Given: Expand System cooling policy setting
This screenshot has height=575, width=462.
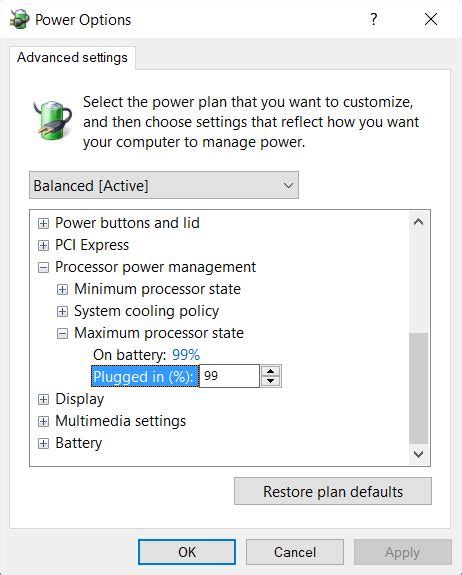Looking at the screenshot, I should (x=62, y=311).
